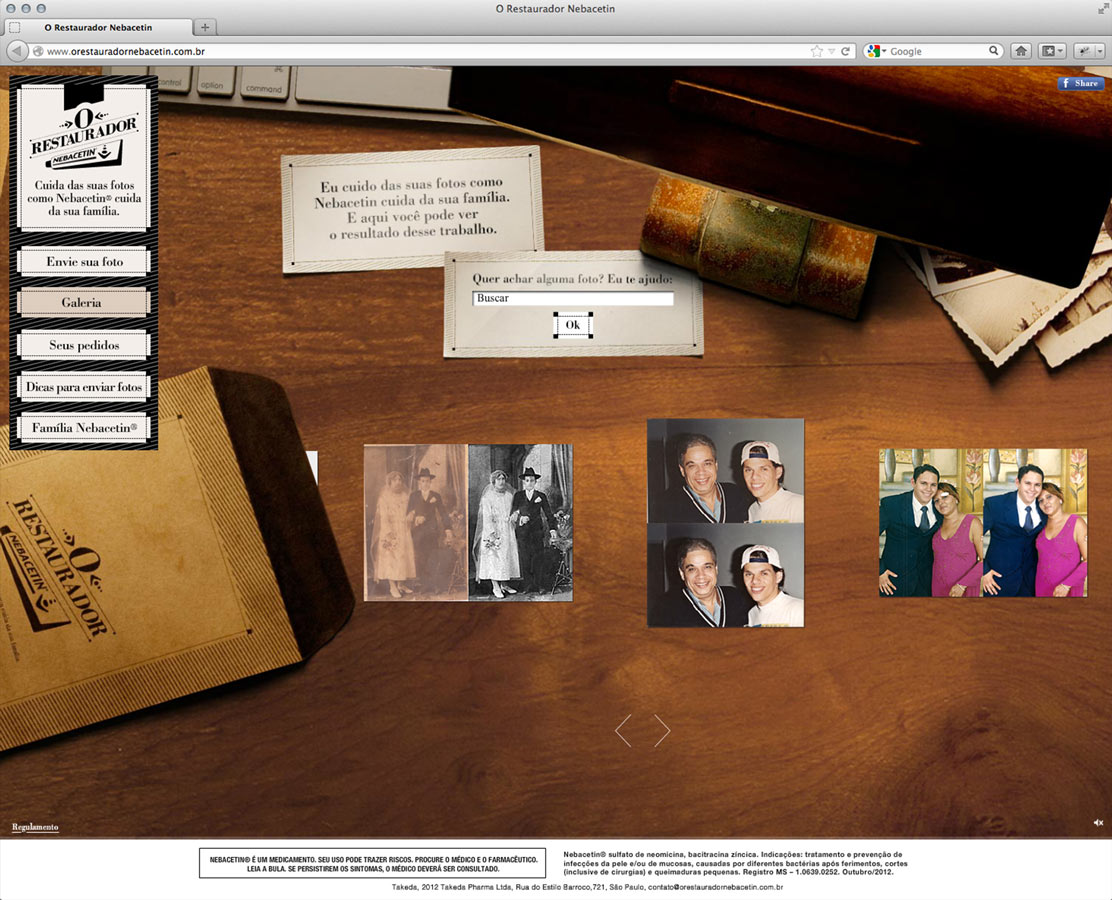The width and height of the screenshot is (1112, 900).
Task: Go back using the browser back arrow
Action: [17, 51]
